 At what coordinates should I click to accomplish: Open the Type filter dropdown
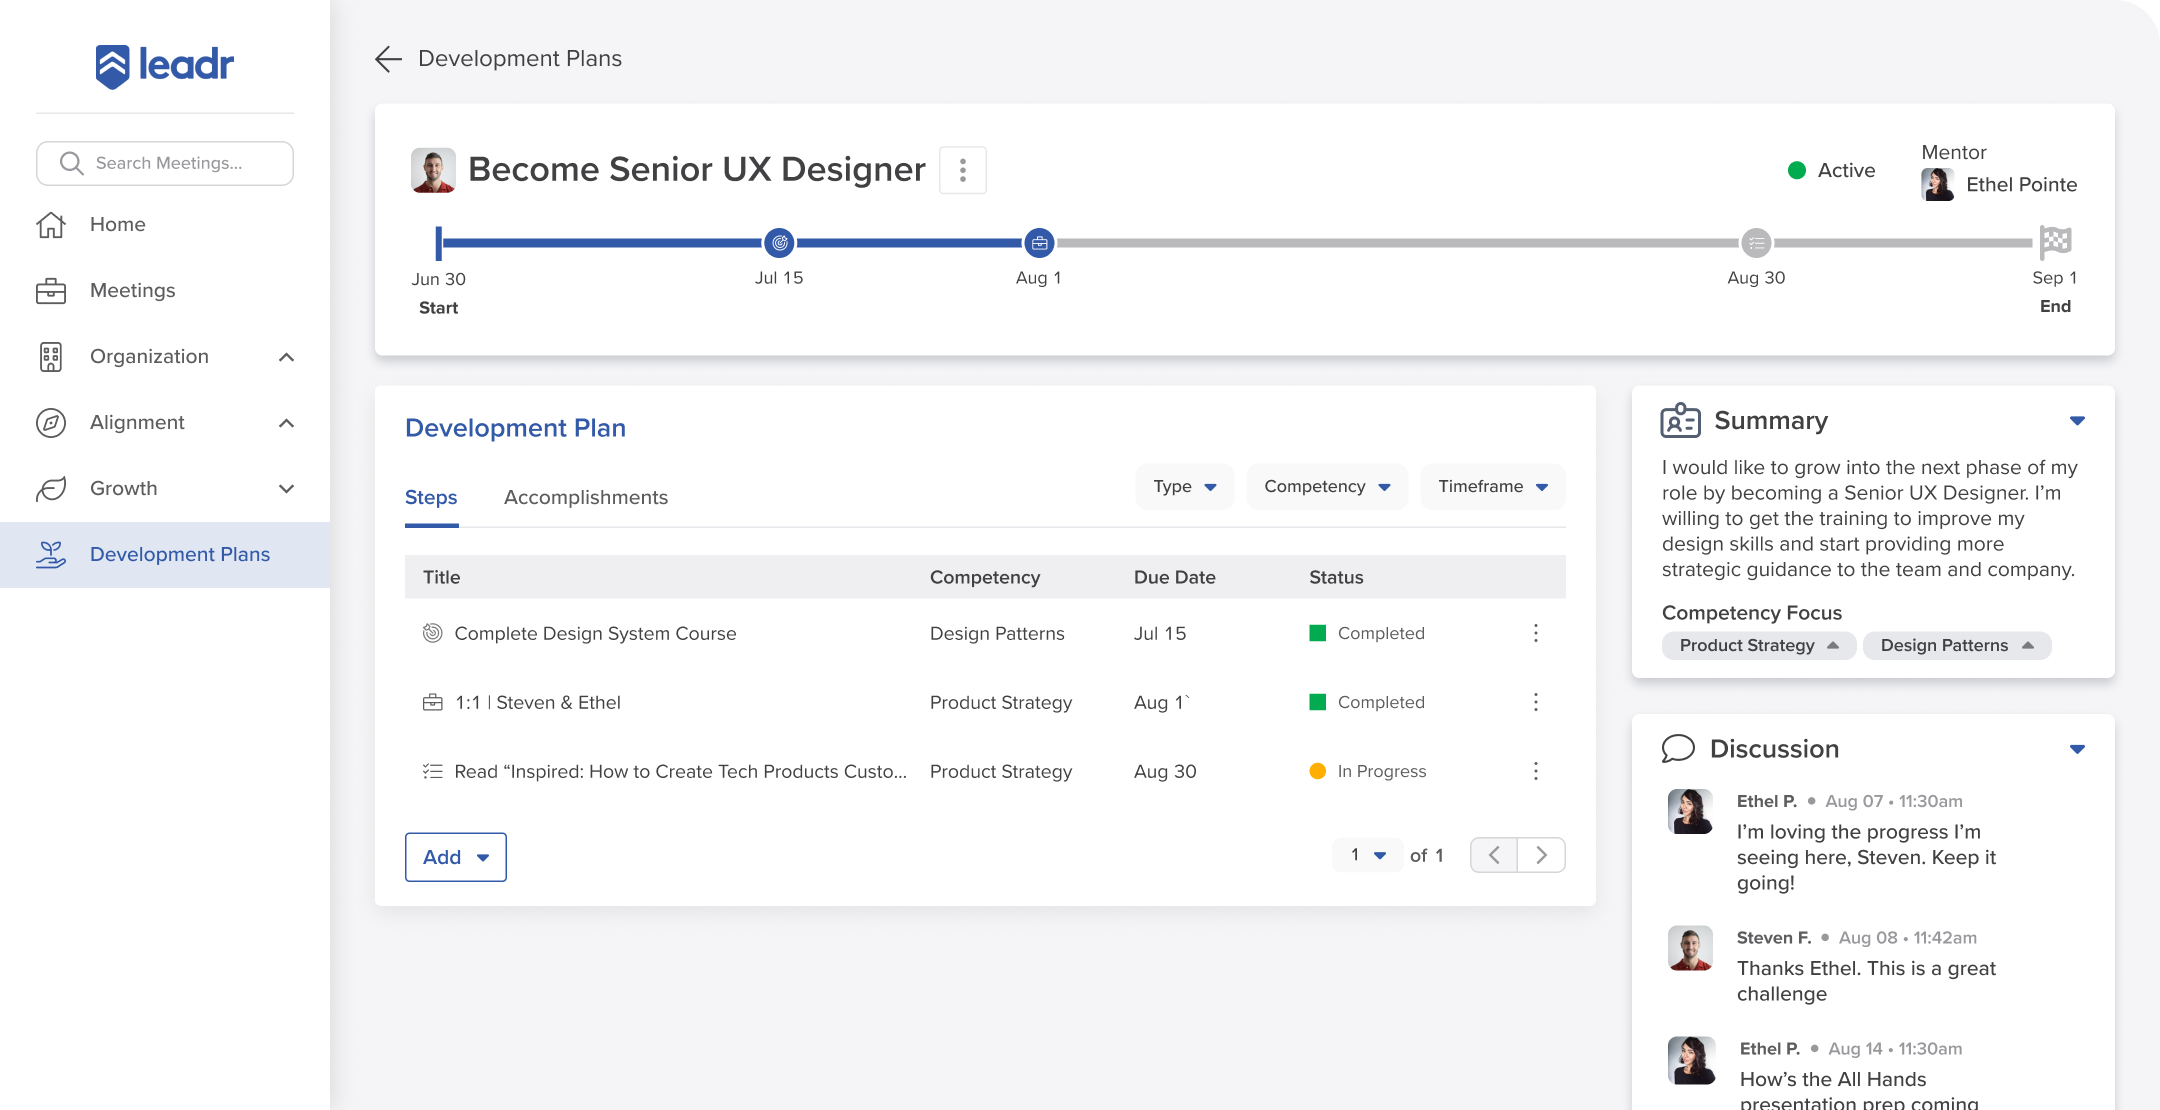[1184, 487]
